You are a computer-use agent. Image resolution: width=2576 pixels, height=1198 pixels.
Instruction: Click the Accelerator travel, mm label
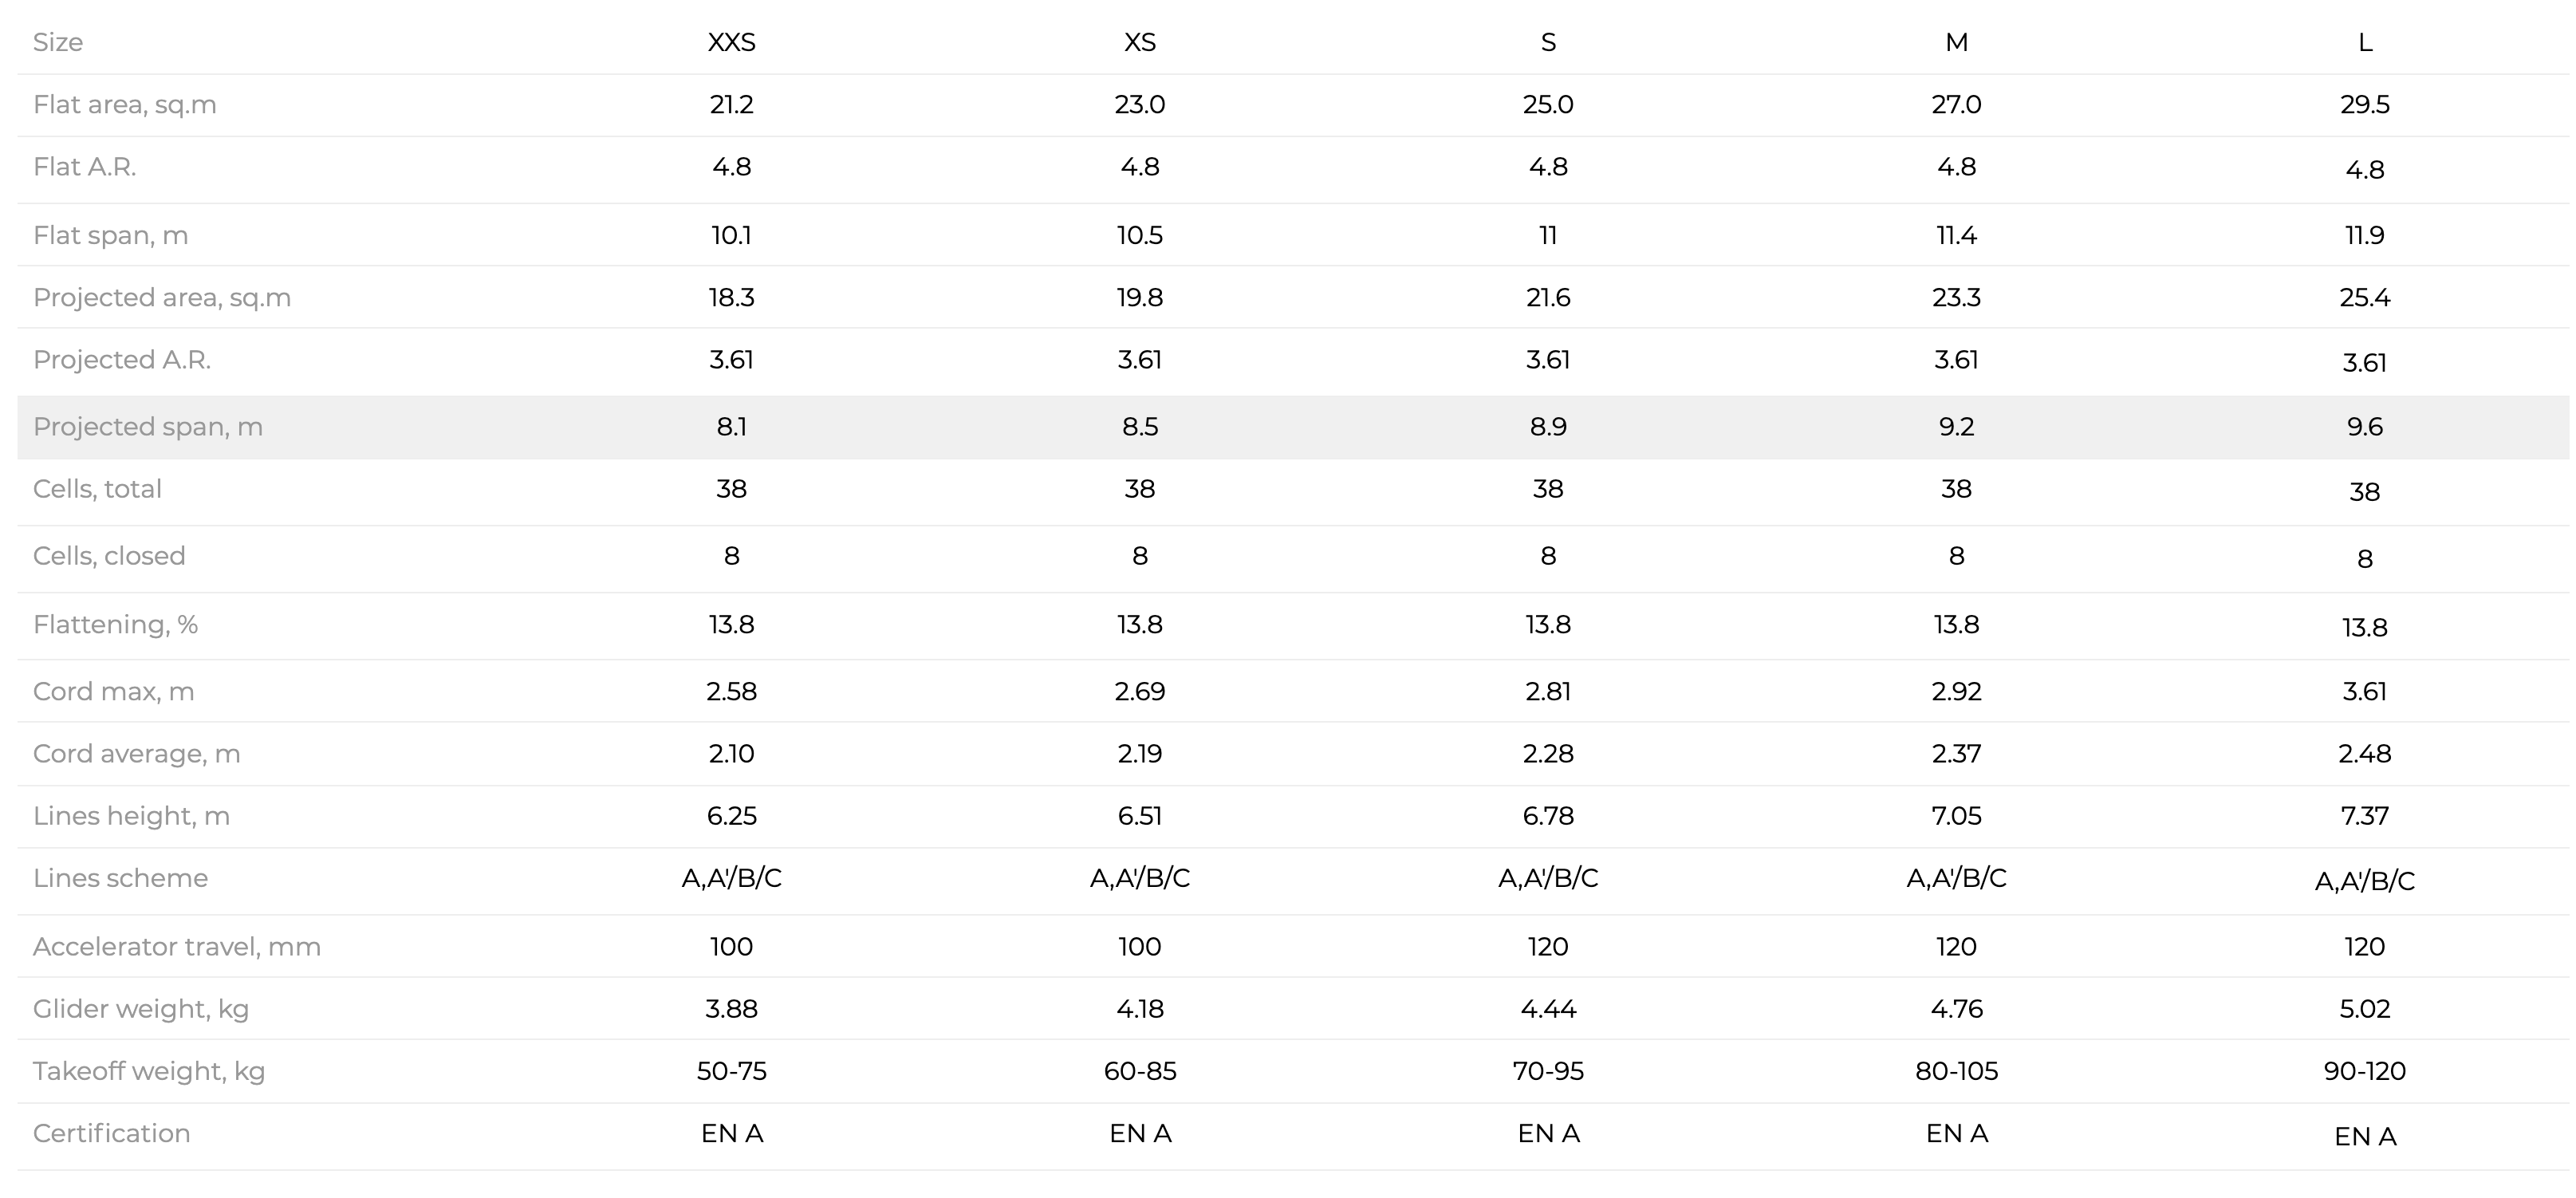click(x=176, y=946)
